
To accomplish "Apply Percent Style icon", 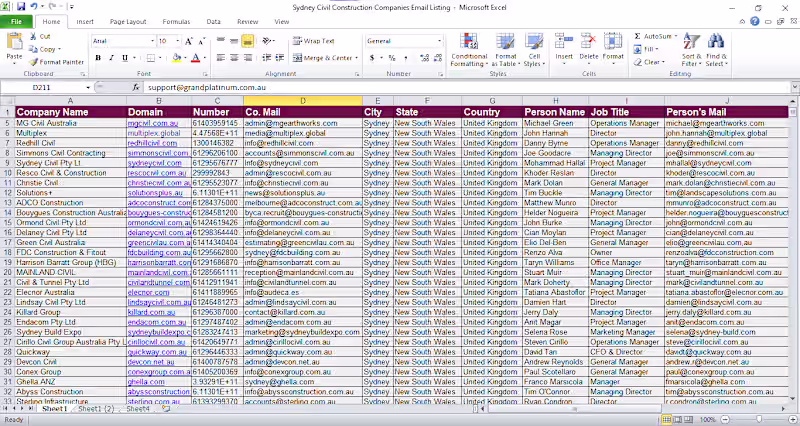I will point(392,58).
